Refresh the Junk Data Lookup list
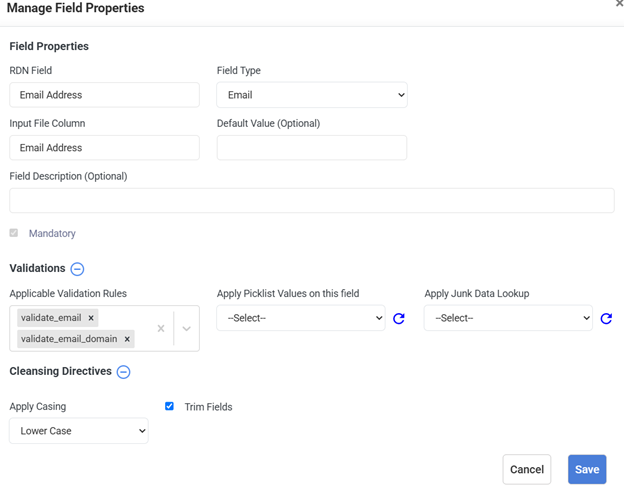 click(606, 319)
